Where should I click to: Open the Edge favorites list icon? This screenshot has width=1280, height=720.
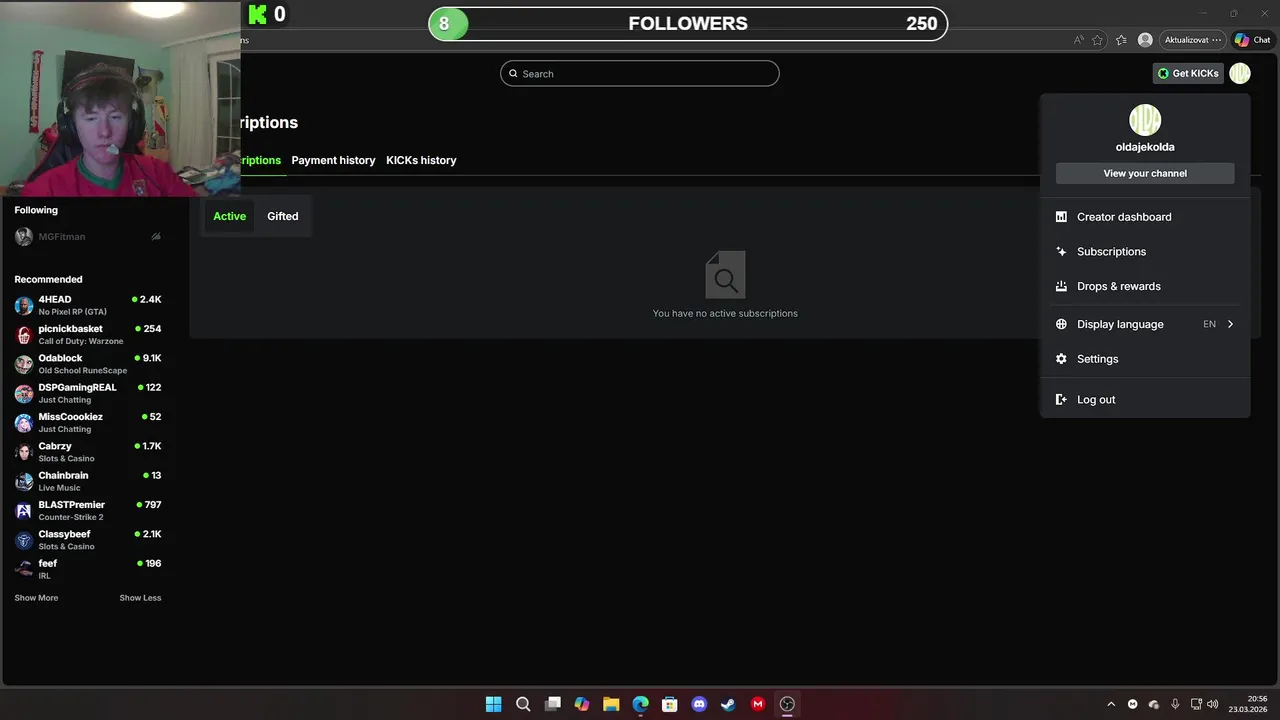point(1121,40)
